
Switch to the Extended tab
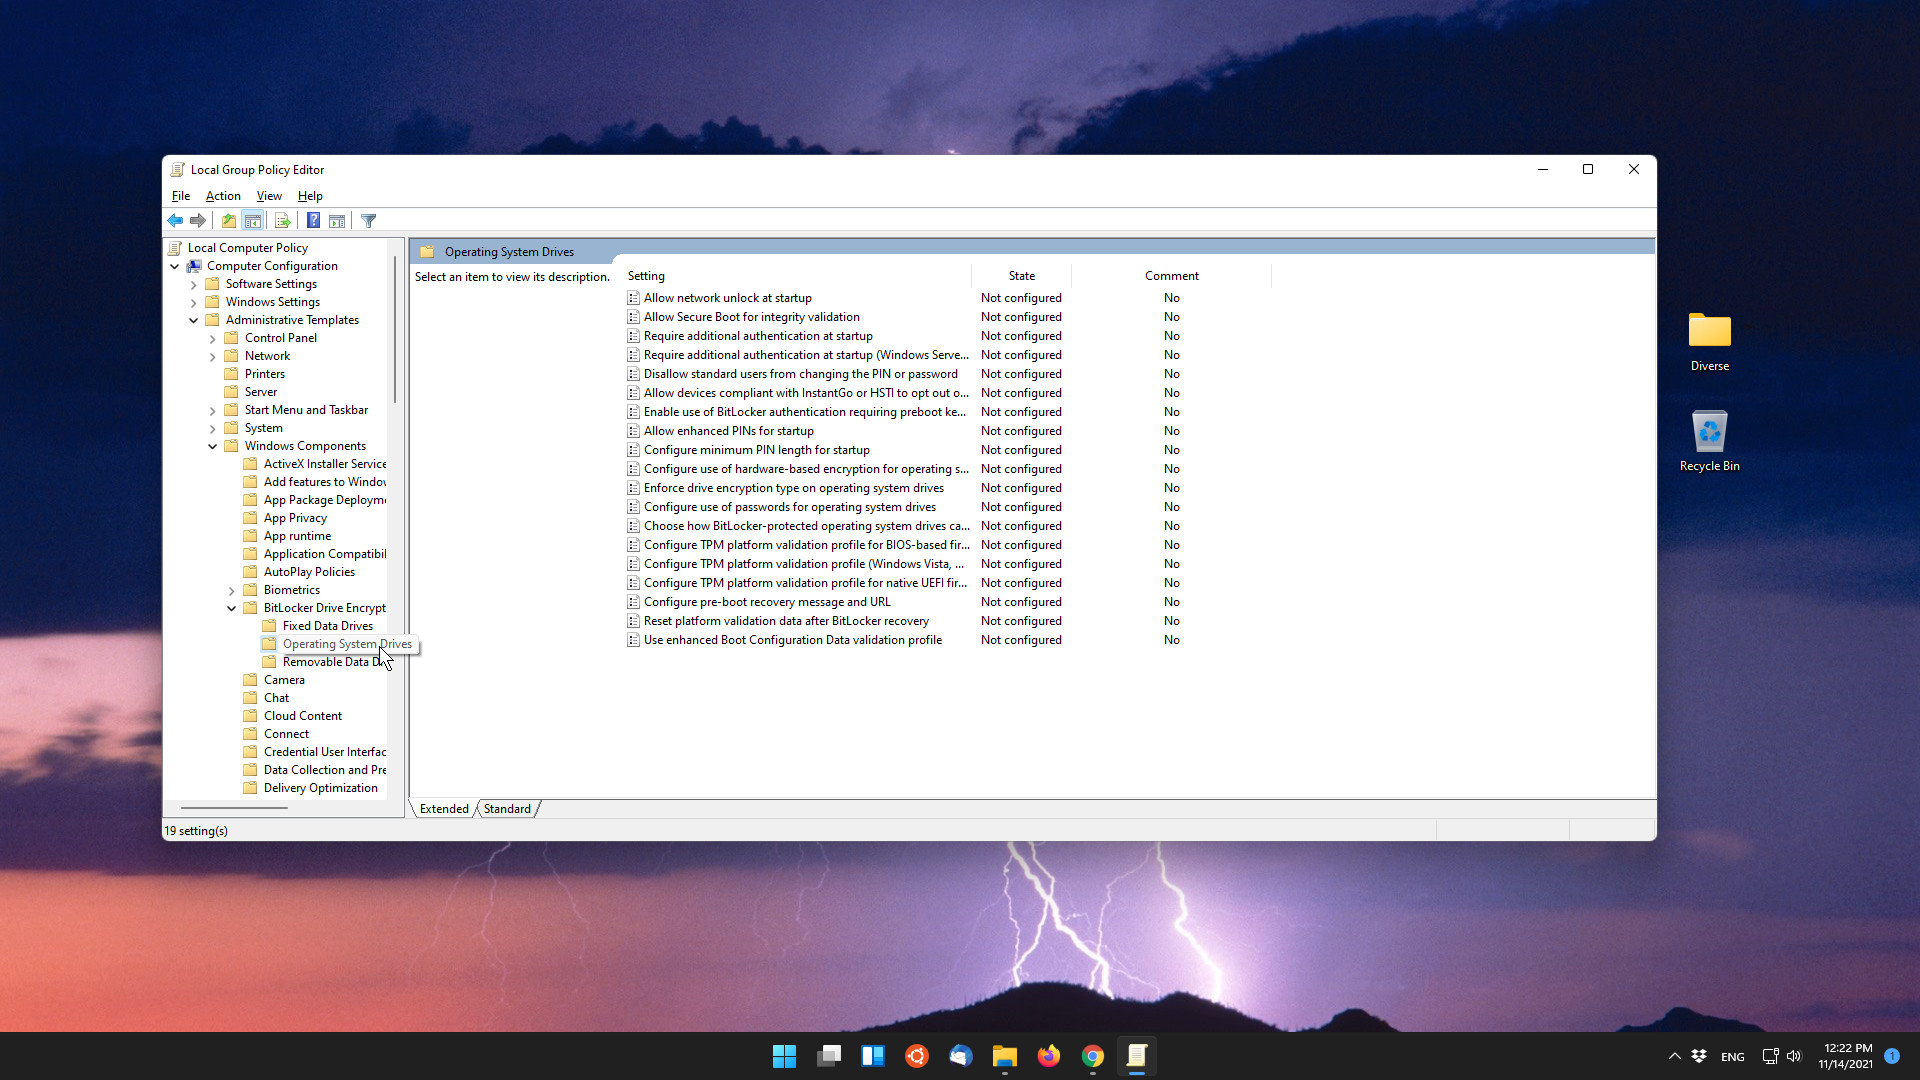(x=444, y=809)
